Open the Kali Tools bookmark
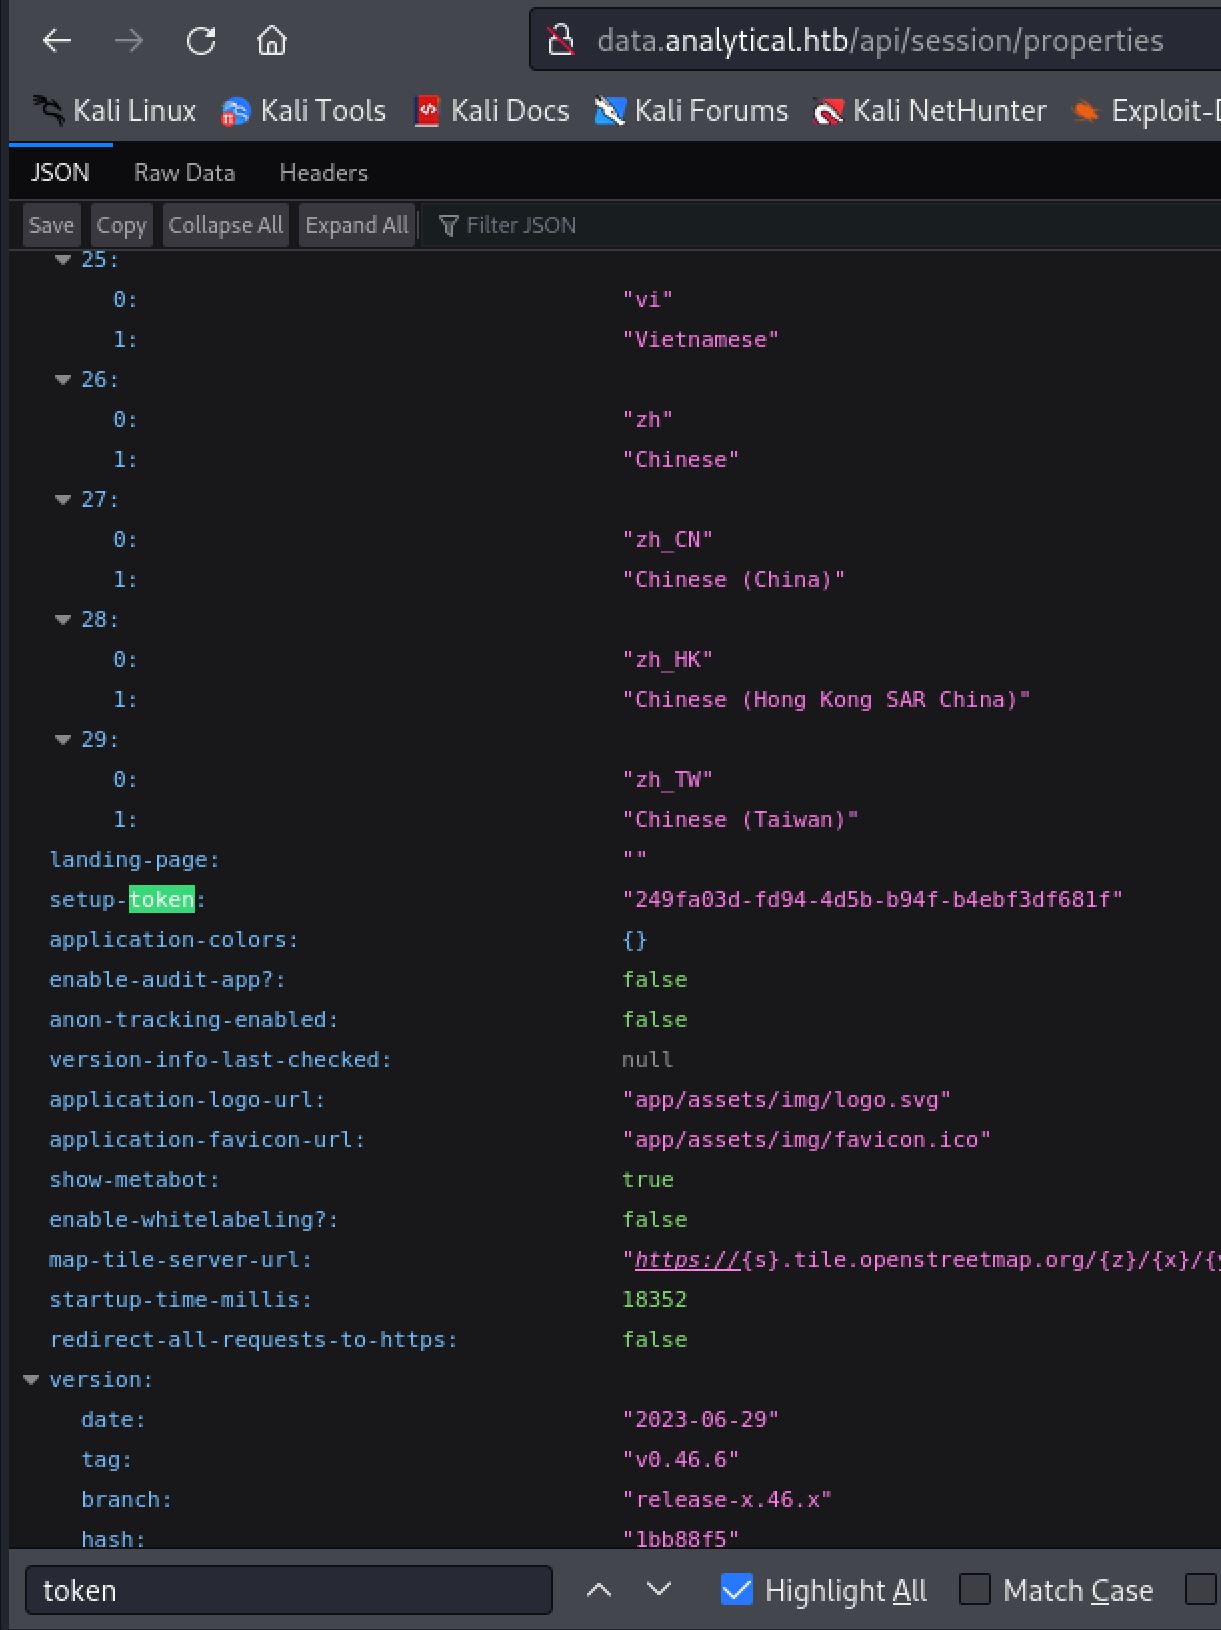 (304, 111)
